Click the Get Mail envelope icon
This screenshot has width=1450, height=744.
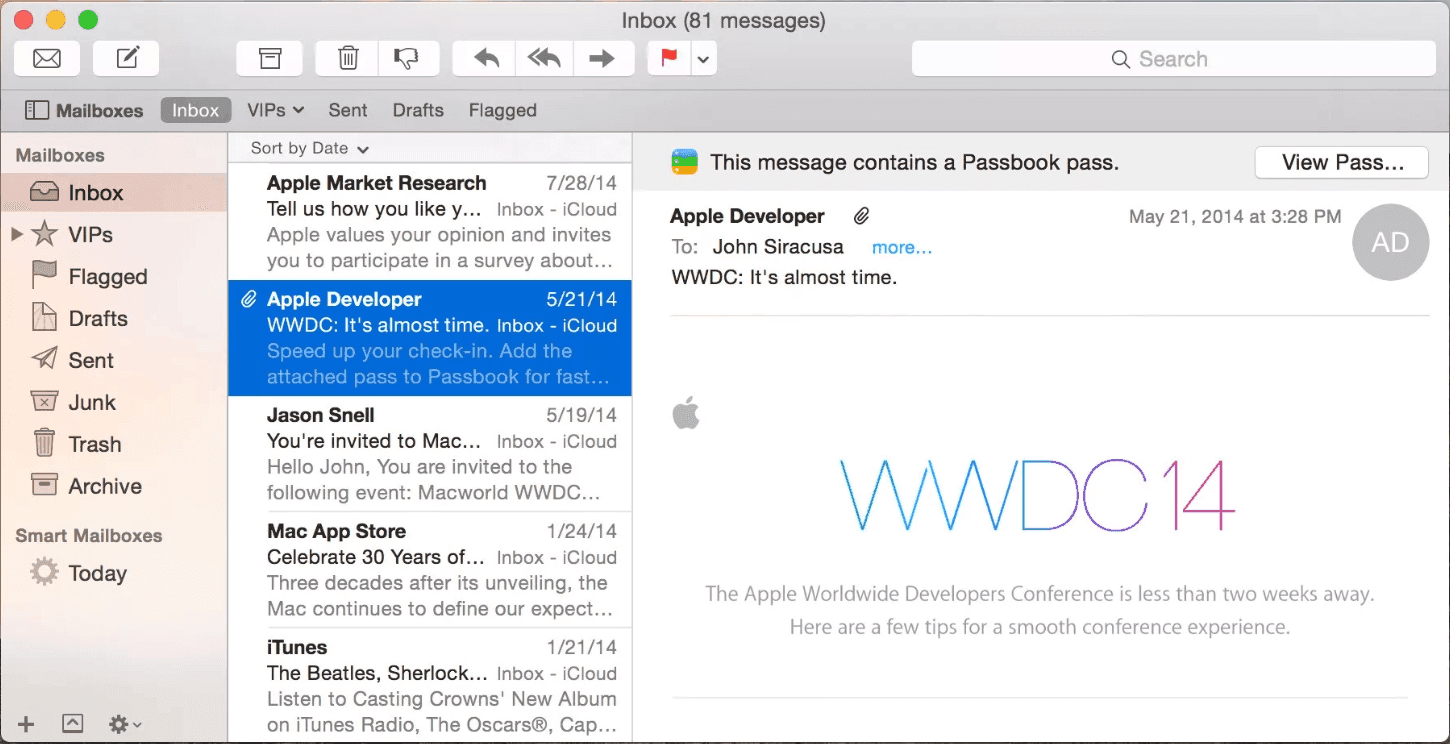47,59
